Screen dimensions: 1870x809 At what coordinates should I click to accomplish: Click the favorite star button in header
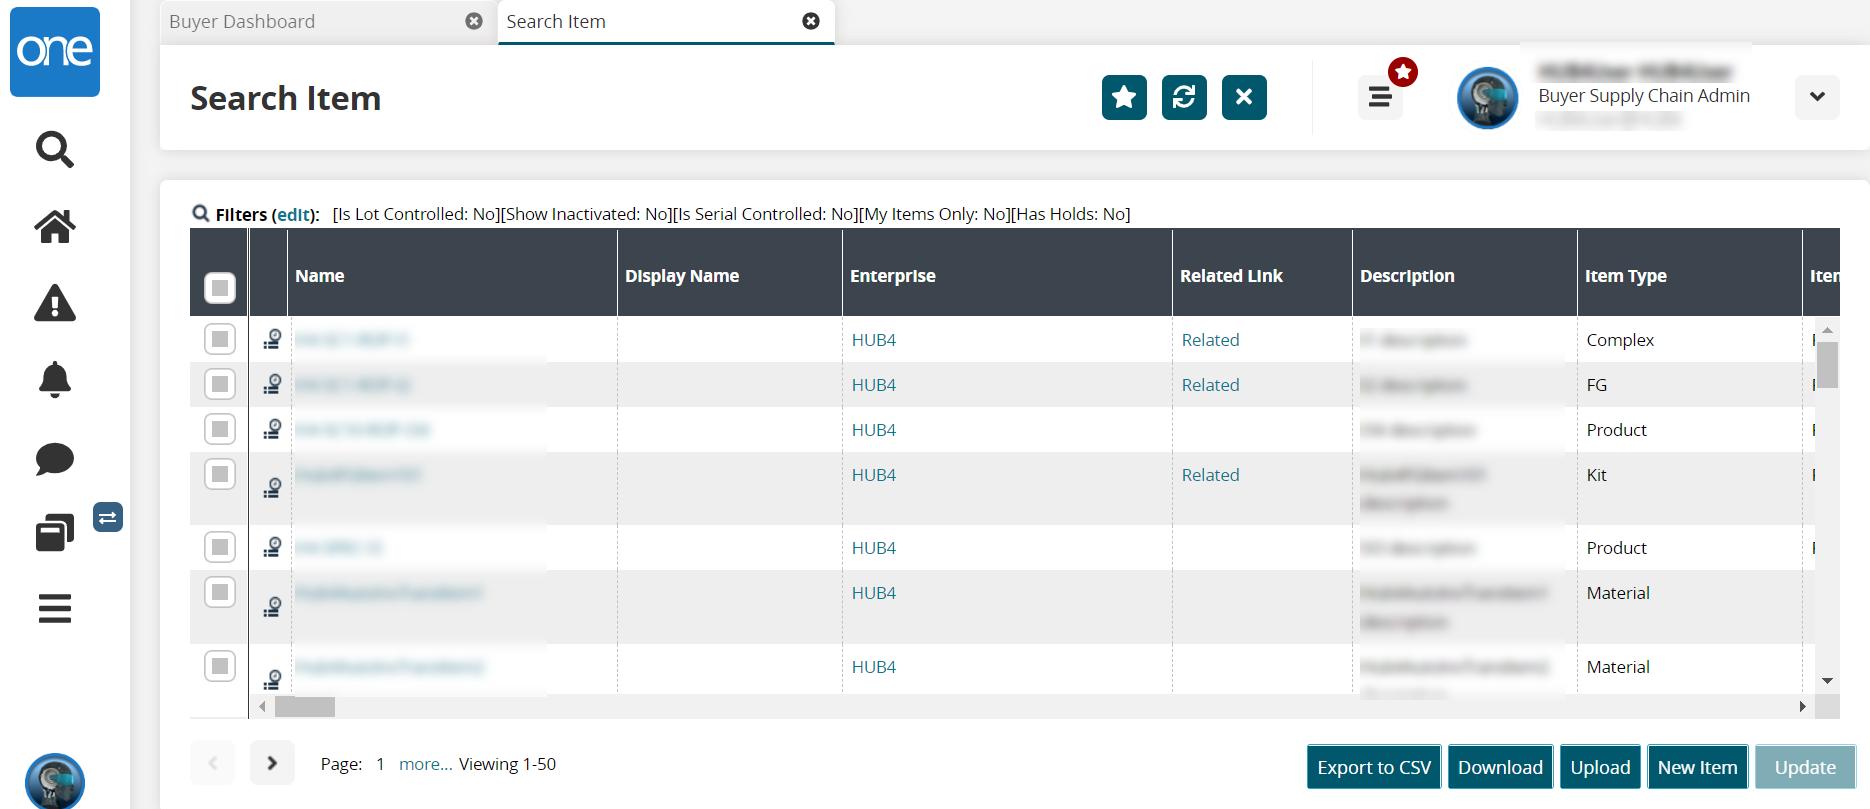point(1124,97)
